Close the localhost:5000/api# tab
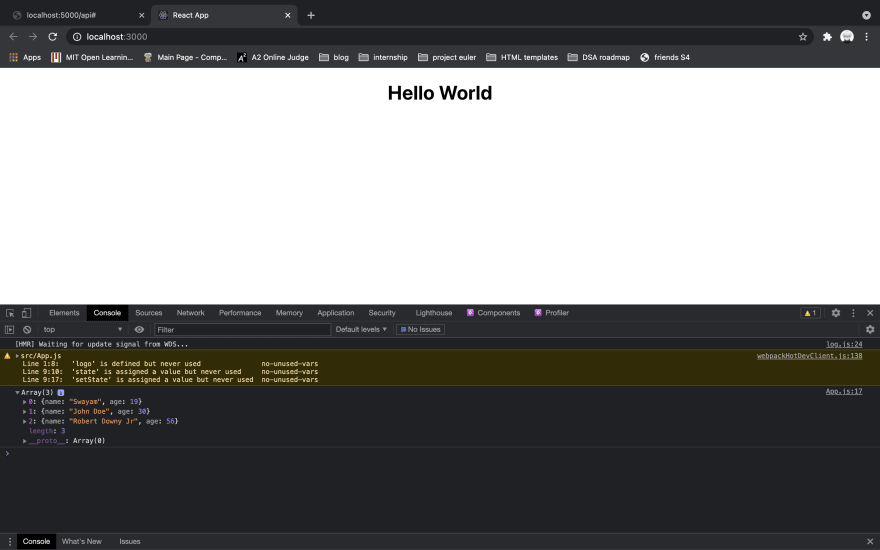Screen dimensions: 880x550 click(141, 15)
